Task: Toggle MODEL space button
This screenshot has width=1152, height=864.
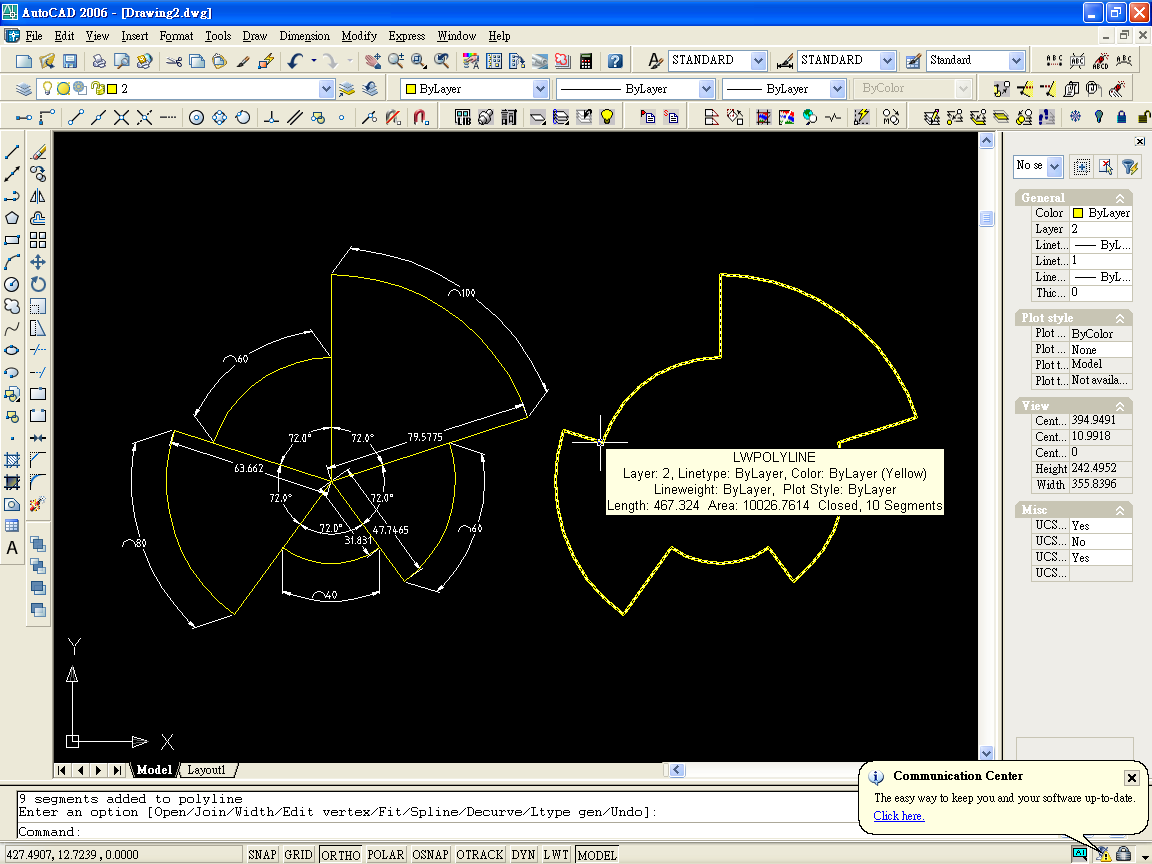Action: pos(597,854)
